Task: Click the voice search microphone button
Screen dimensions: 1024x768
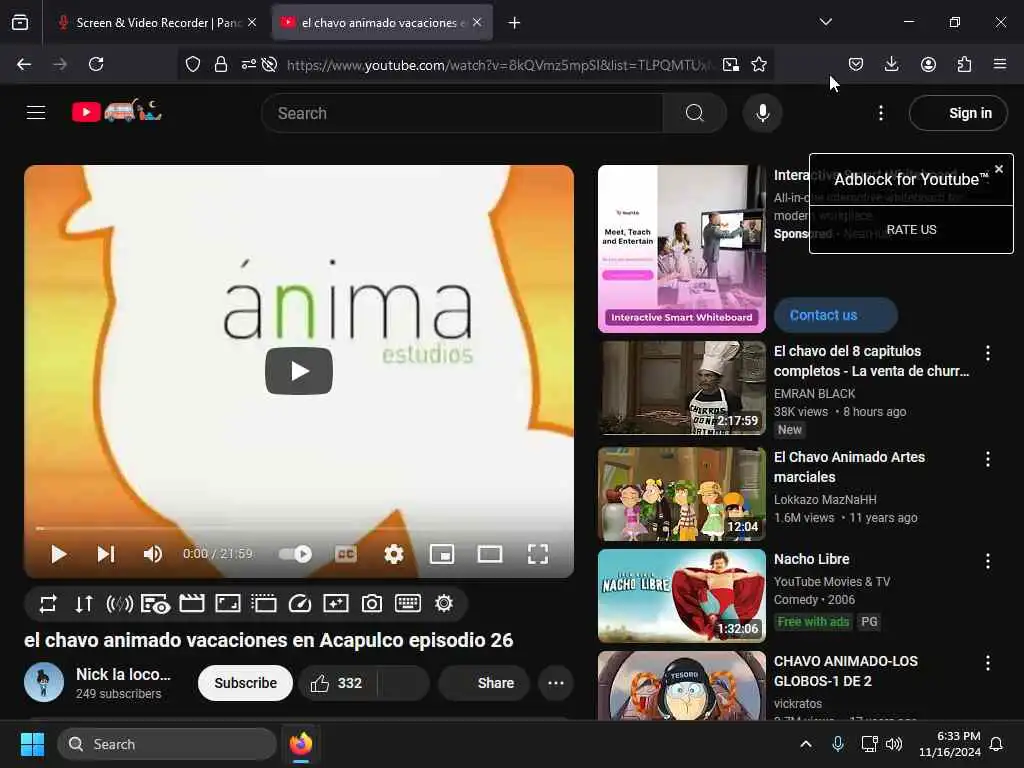Action: [762, 113]
